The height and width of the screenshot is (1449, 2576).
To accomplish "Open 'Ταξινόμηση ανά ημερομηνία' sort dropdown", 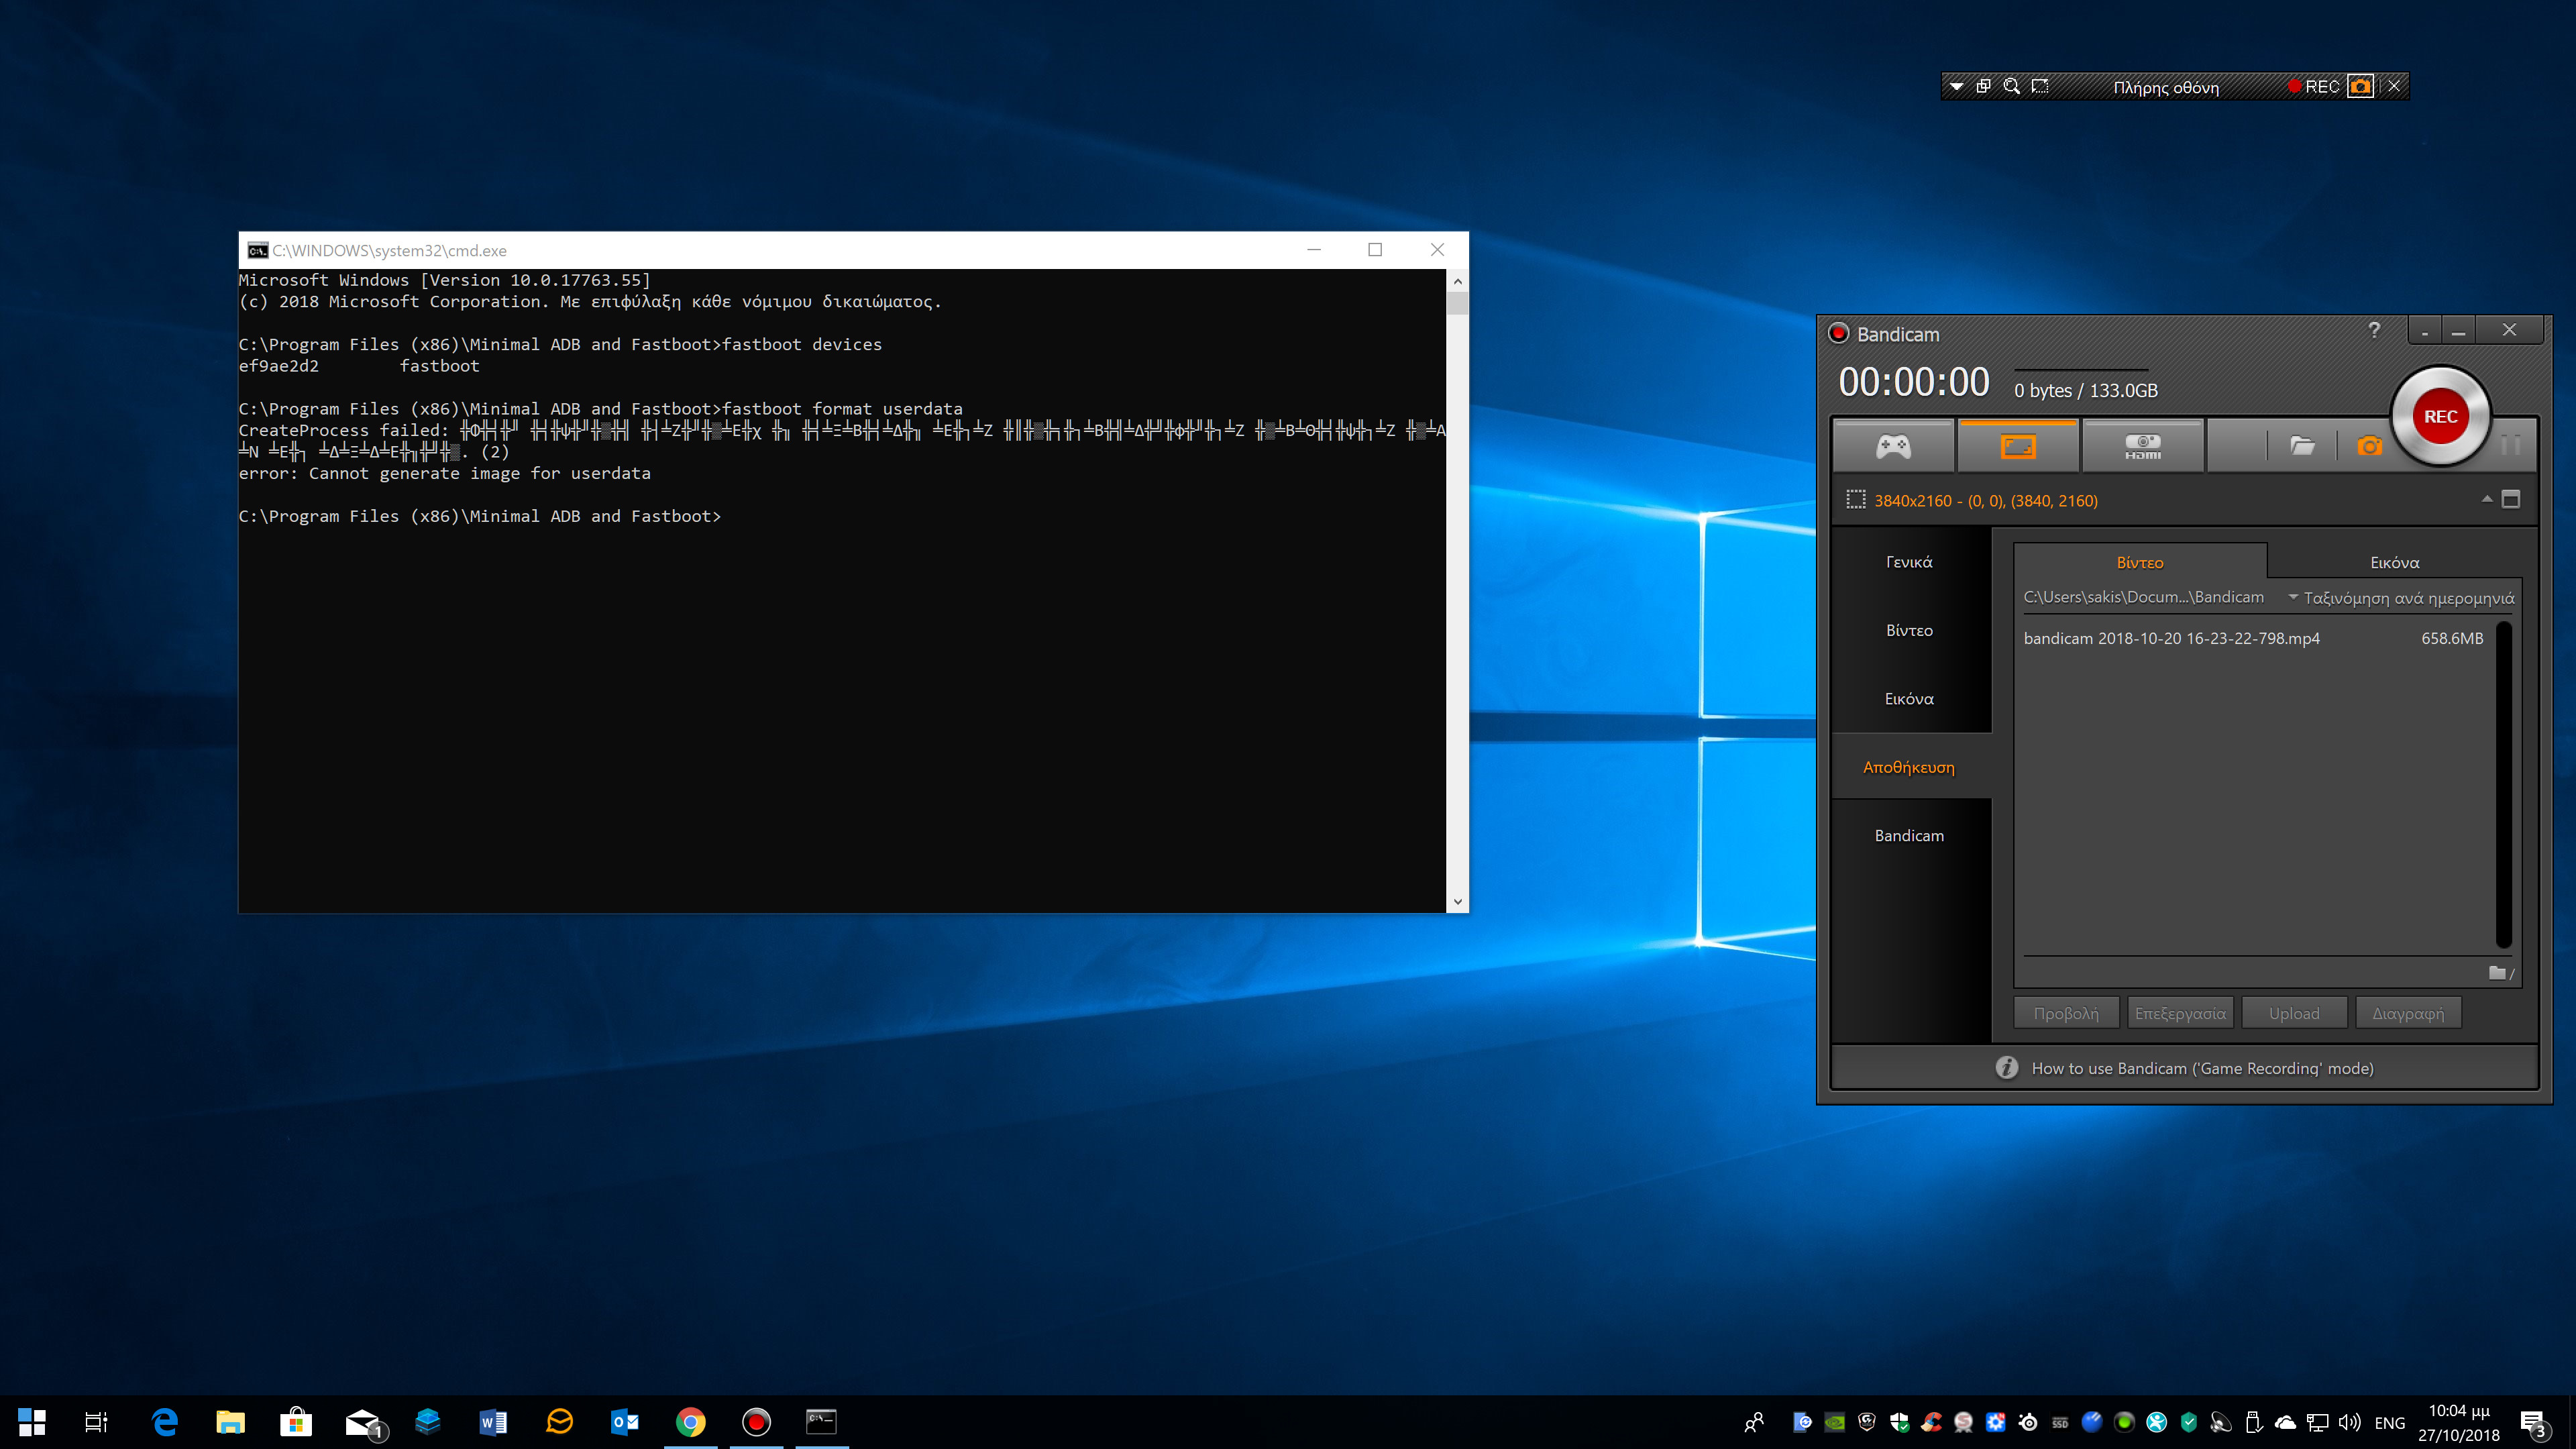I will (x=2400, y=598).
